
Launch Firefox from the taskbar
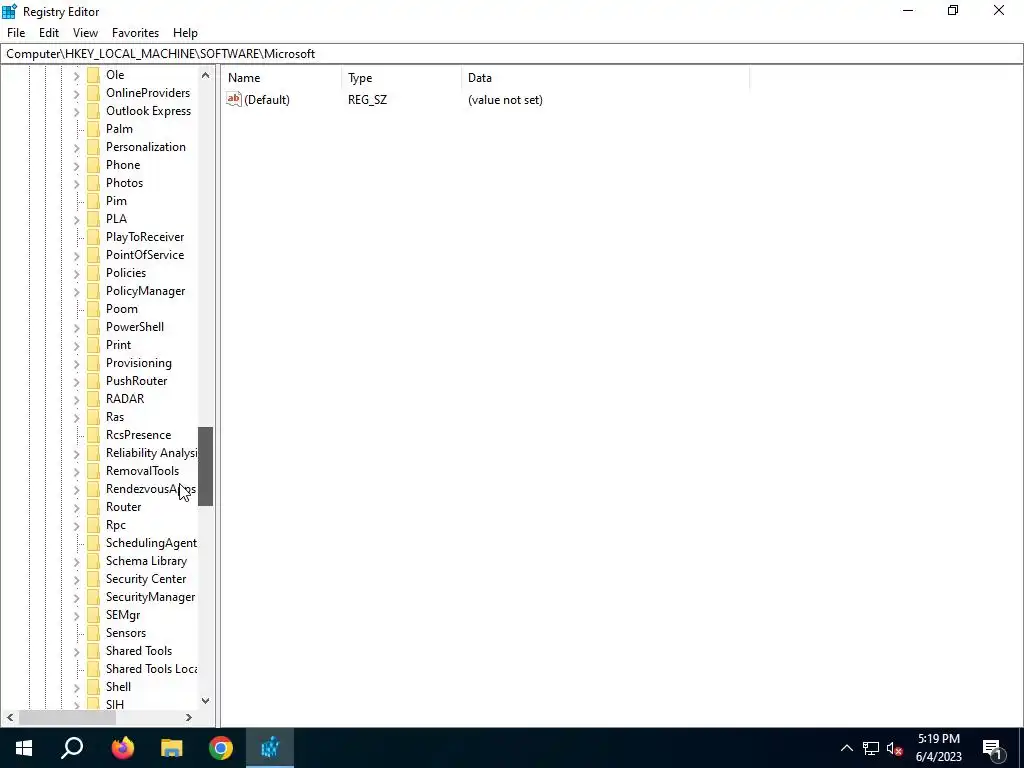(x=122, y=748)
